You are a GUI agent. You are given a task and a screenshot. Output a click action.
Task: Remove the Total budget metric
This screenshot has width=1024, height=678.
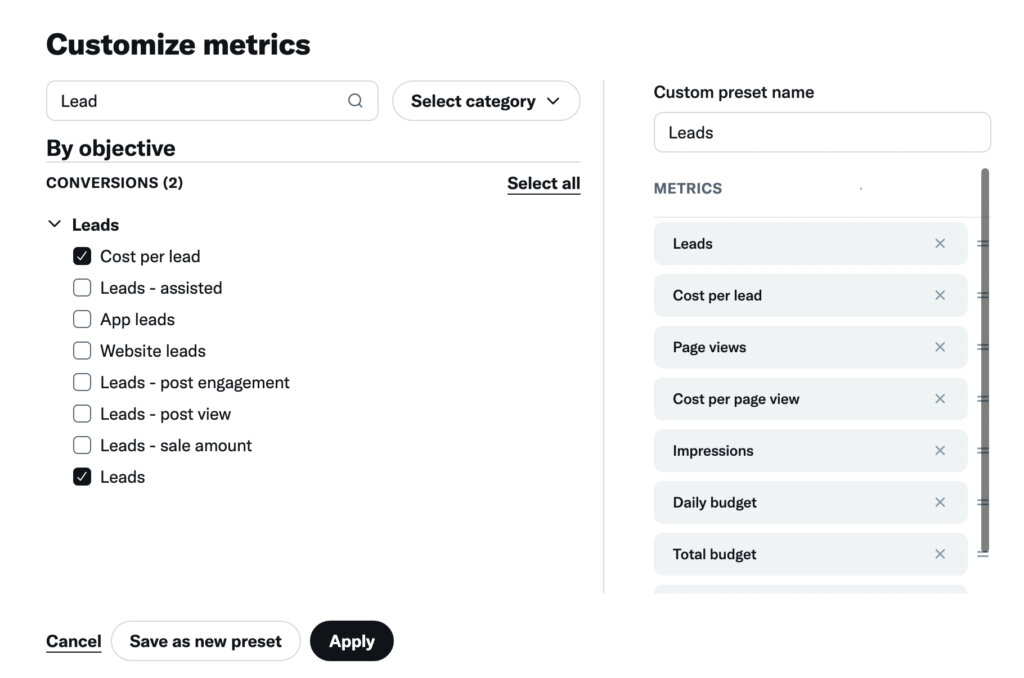click(x=939, y=554)
